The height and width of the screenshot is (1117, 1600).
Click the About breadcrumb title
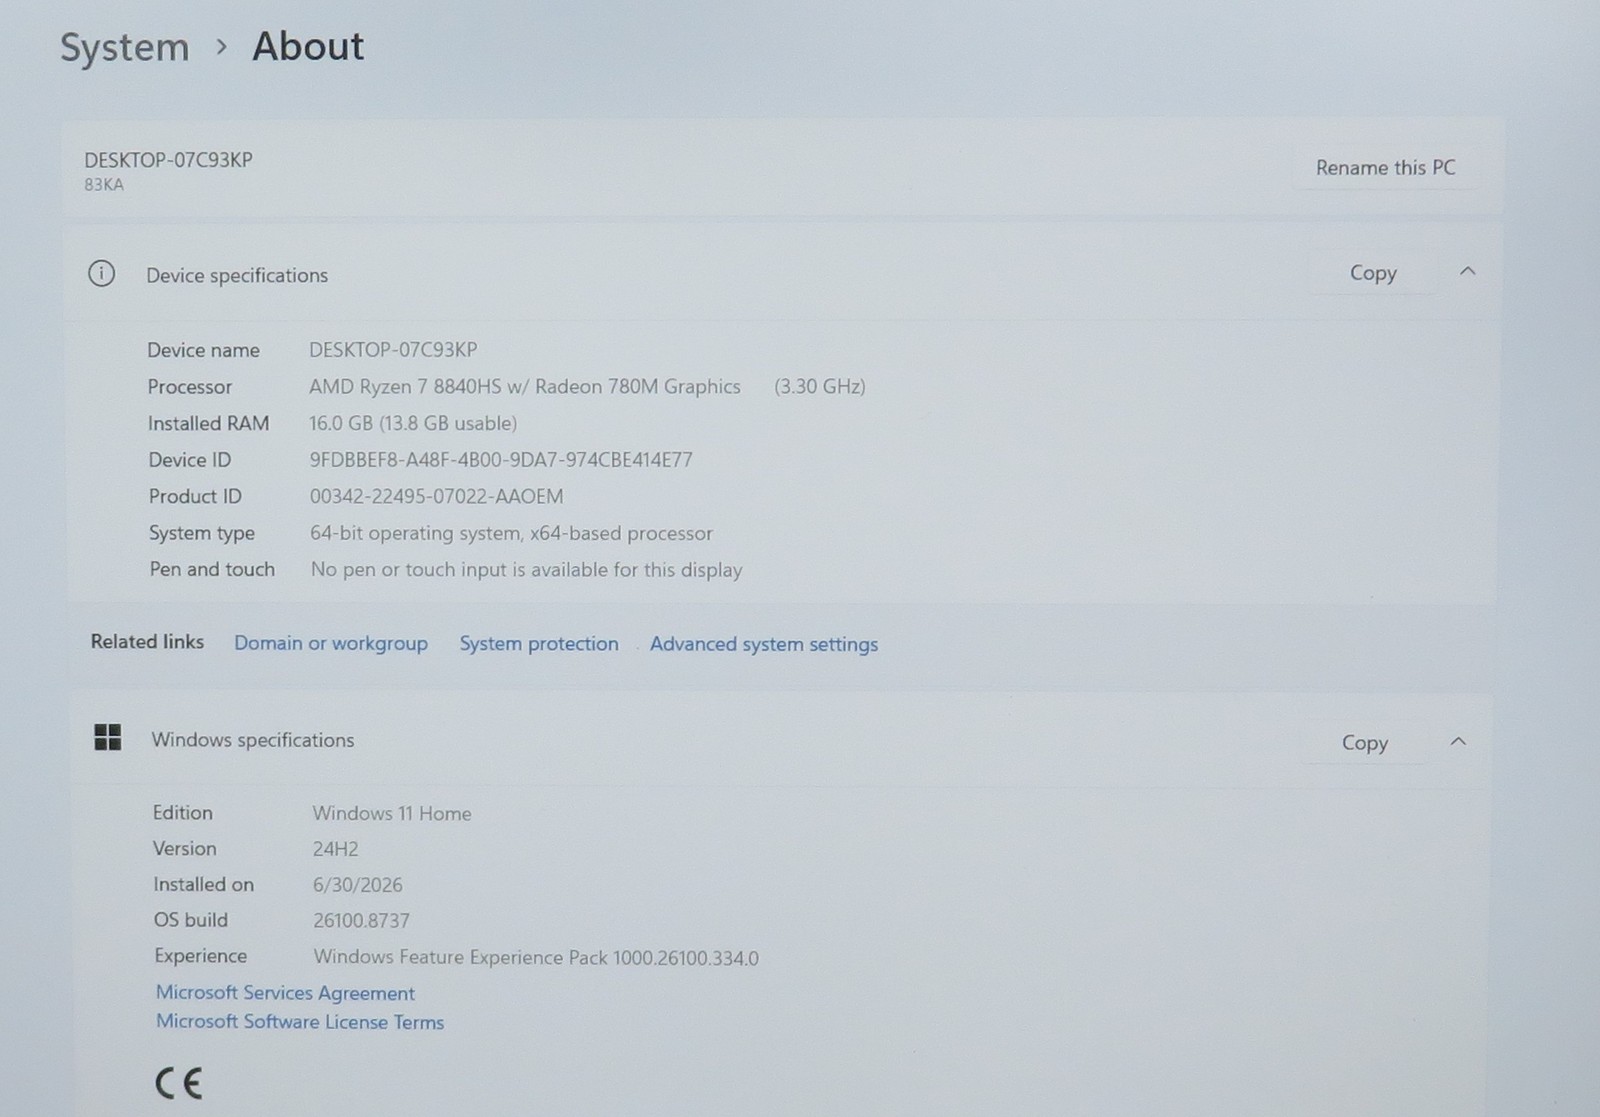point(308,46)
